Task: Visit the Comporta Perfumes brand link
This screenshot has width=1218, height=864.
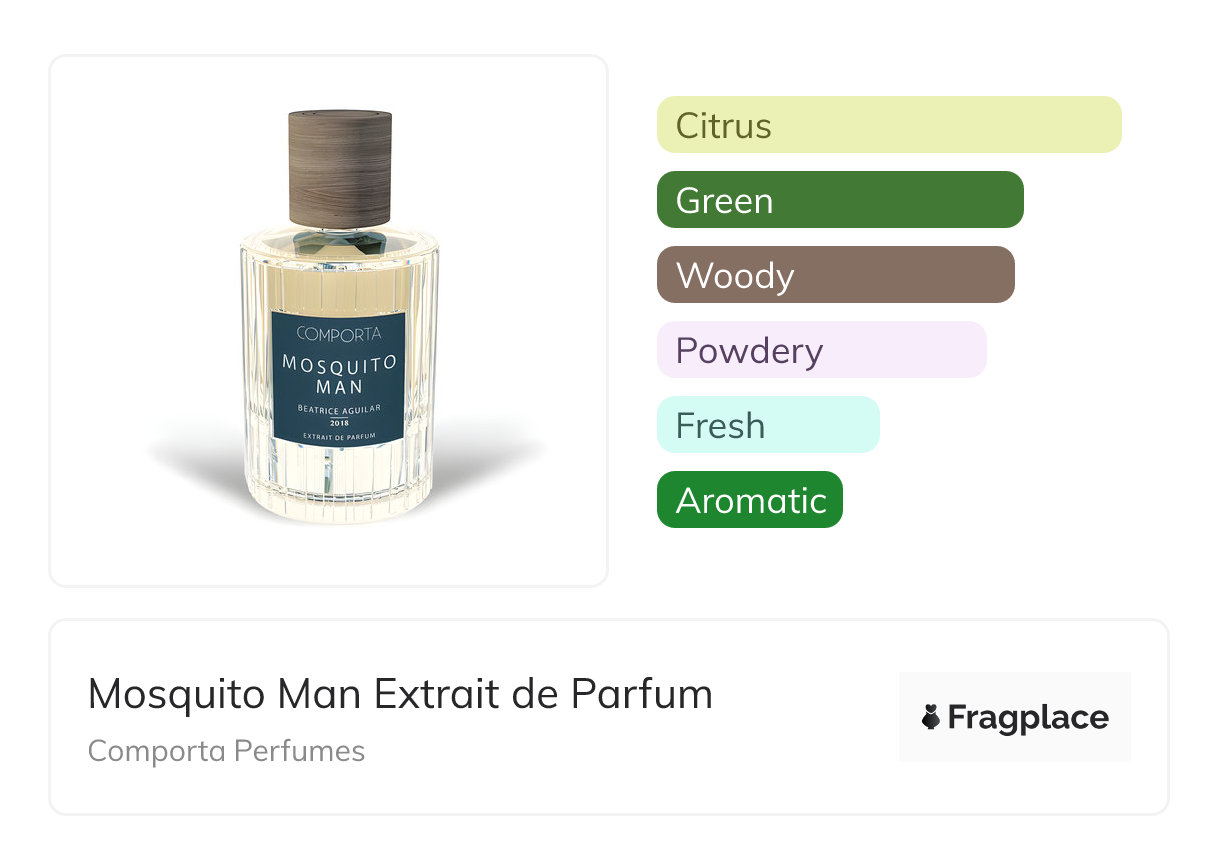Action: click(x=226, y=751)
